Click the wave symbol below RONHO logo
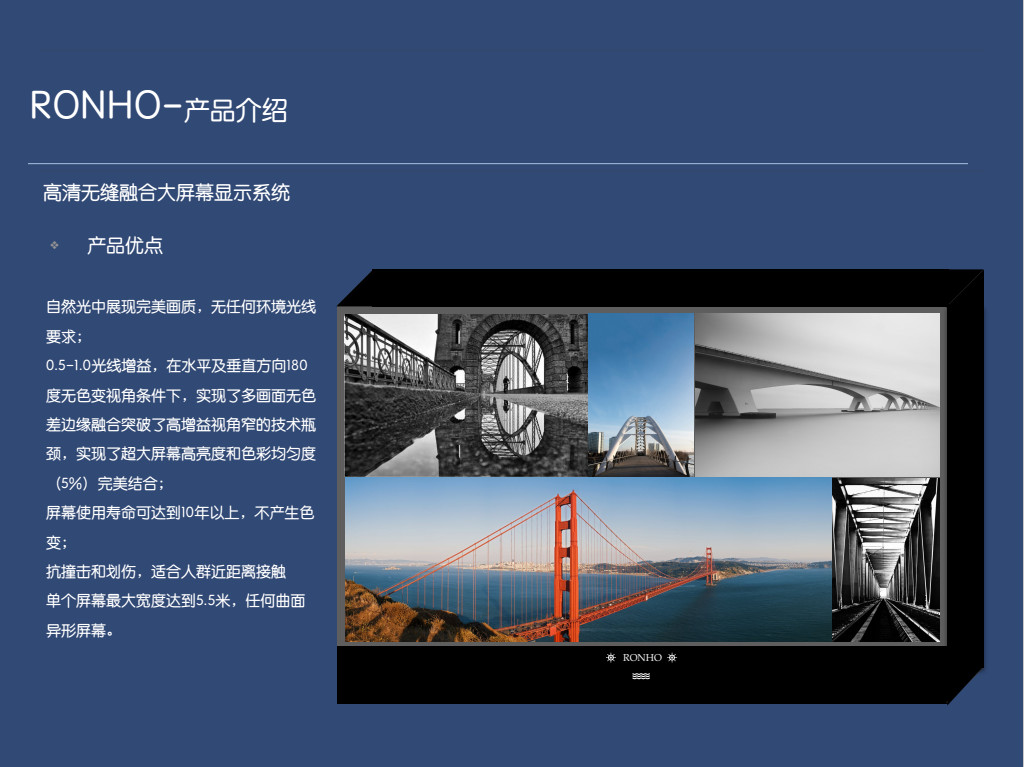Screen dimensions: 1024x767 pyautogui.click(x=641, y=677)
